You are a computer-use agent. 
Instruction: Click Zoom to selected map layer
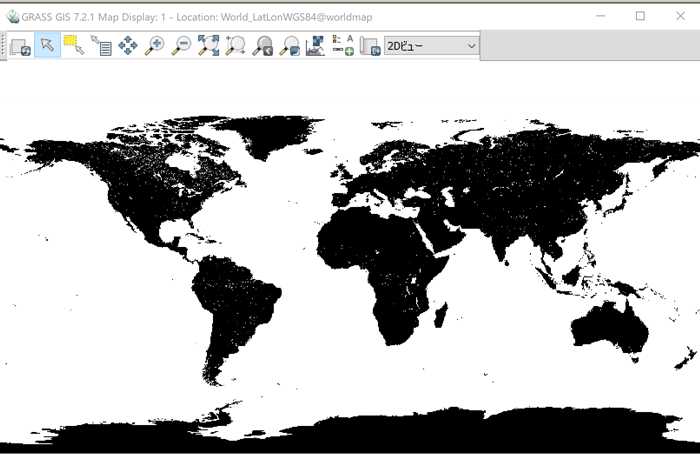point(208,46)
